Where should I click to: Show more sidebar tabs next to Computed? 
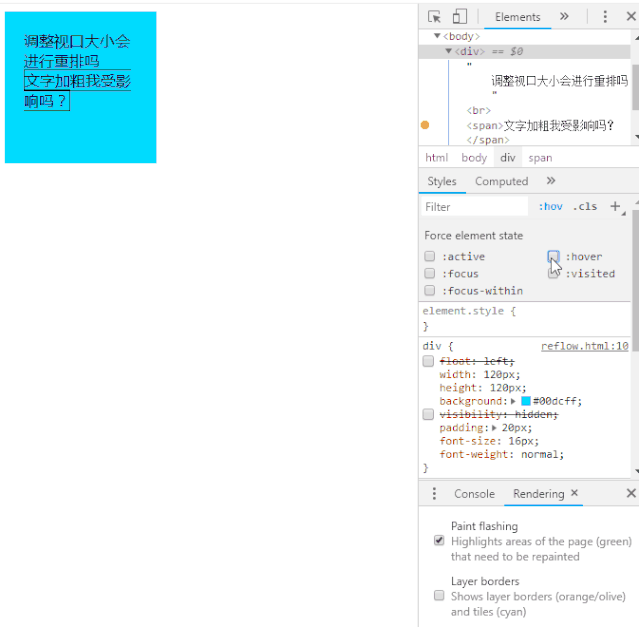[x=551, y=180]
